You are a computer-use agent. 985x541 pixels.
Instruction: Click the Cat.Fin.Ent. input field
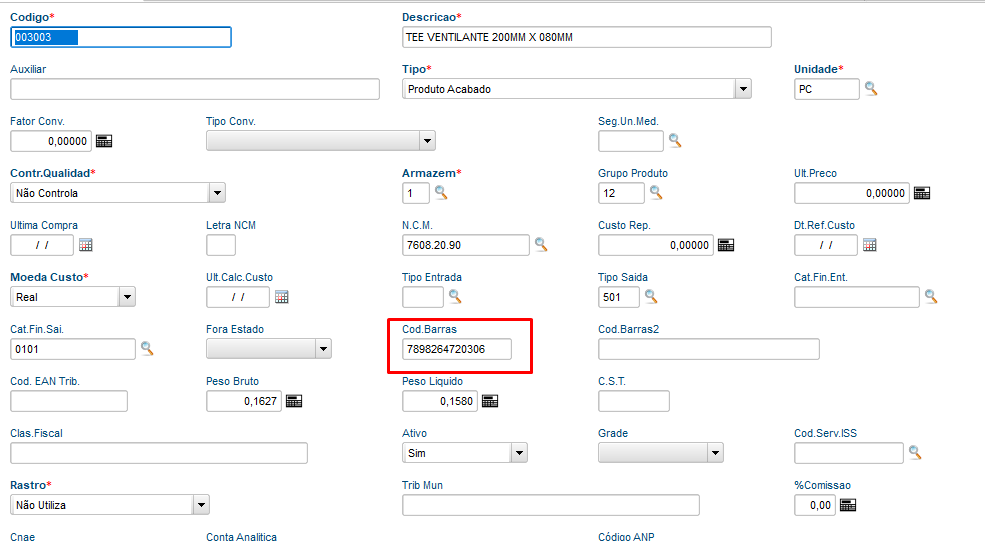click(857, 297)
